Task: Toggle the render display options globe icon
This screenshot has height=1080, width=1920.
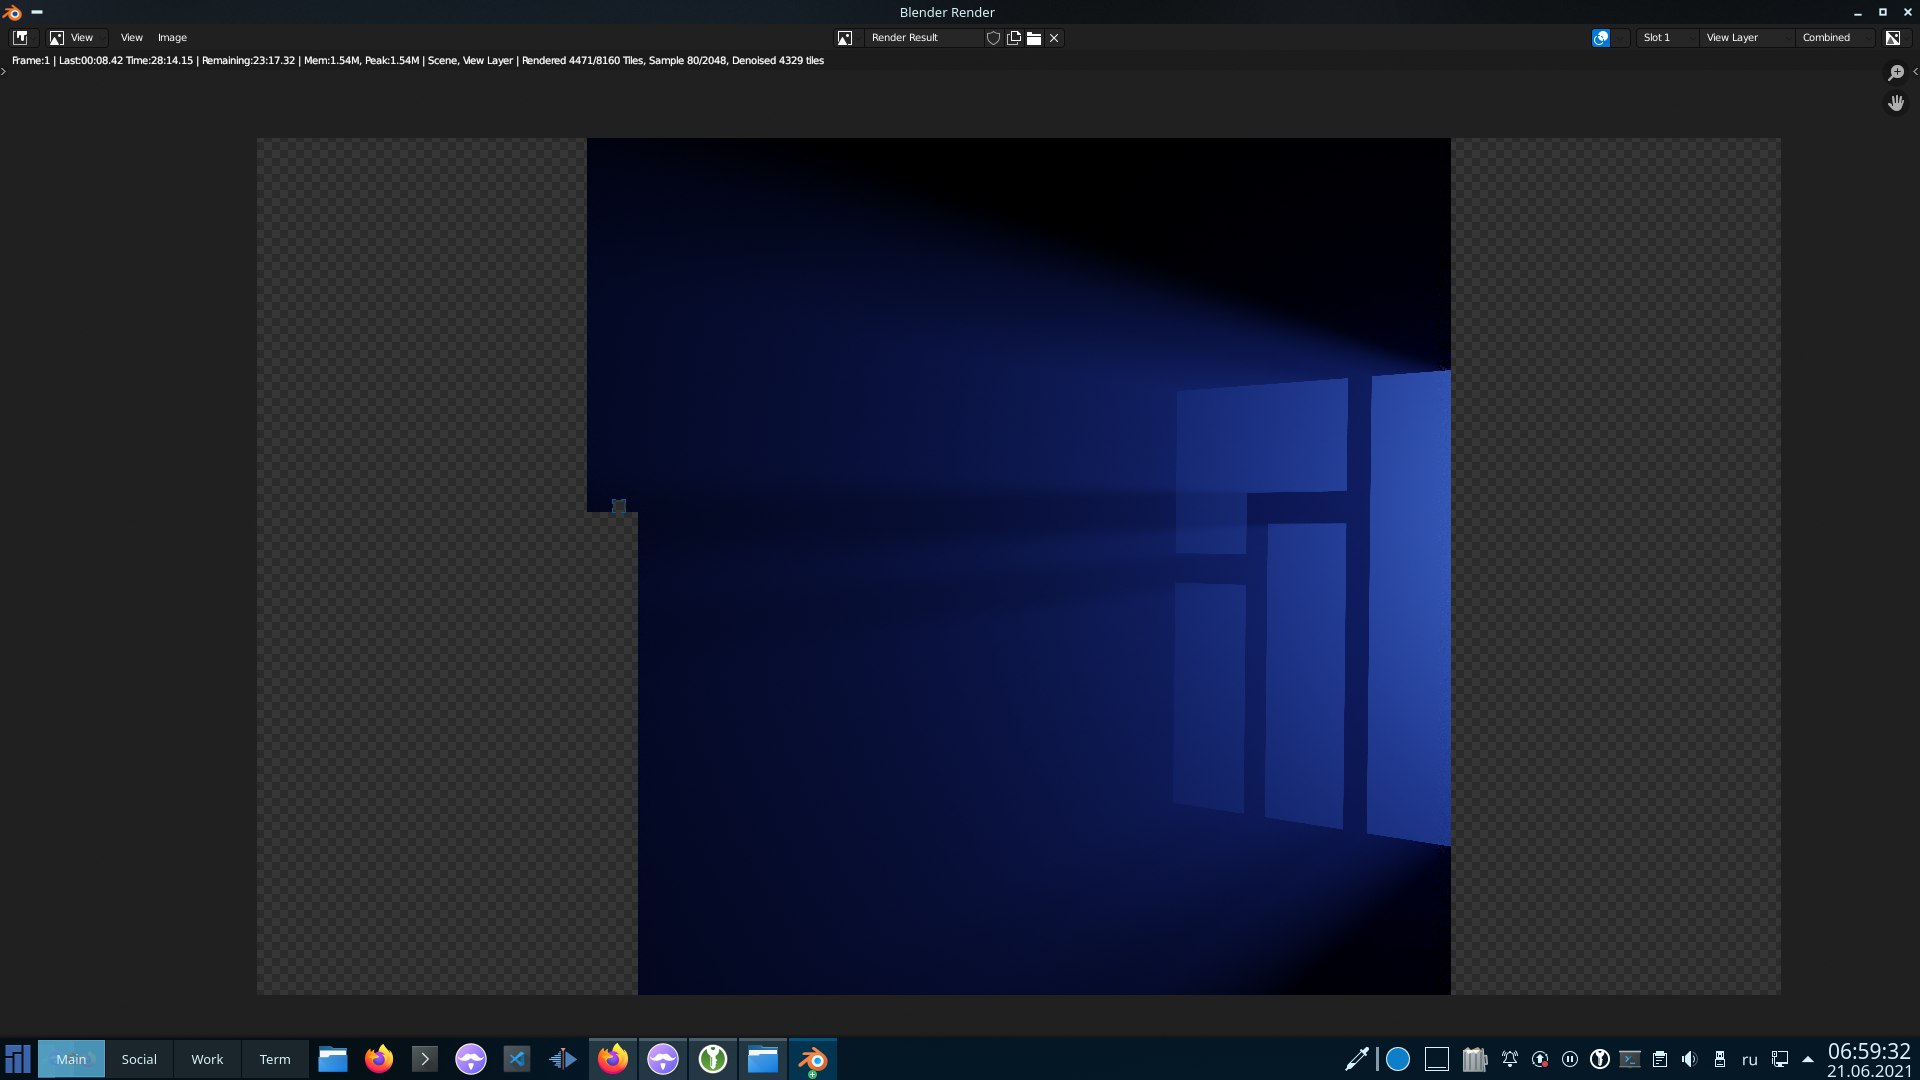Action: 1601,37
